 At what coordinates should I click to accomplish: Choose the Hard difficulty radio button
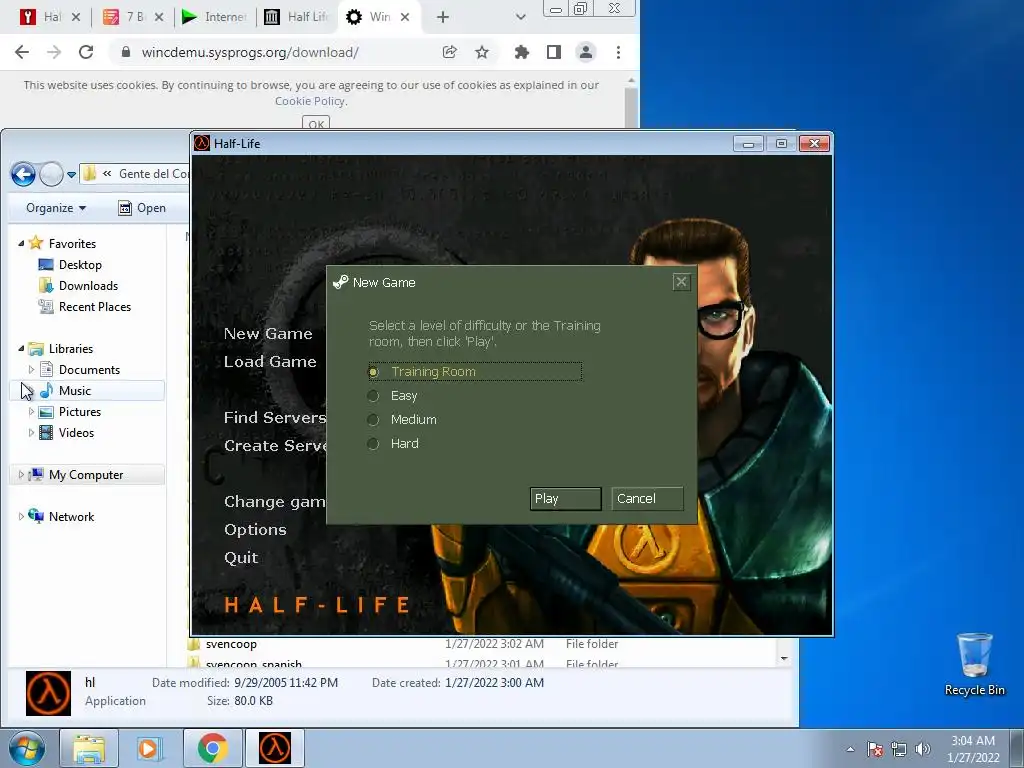tap(373, 444)
